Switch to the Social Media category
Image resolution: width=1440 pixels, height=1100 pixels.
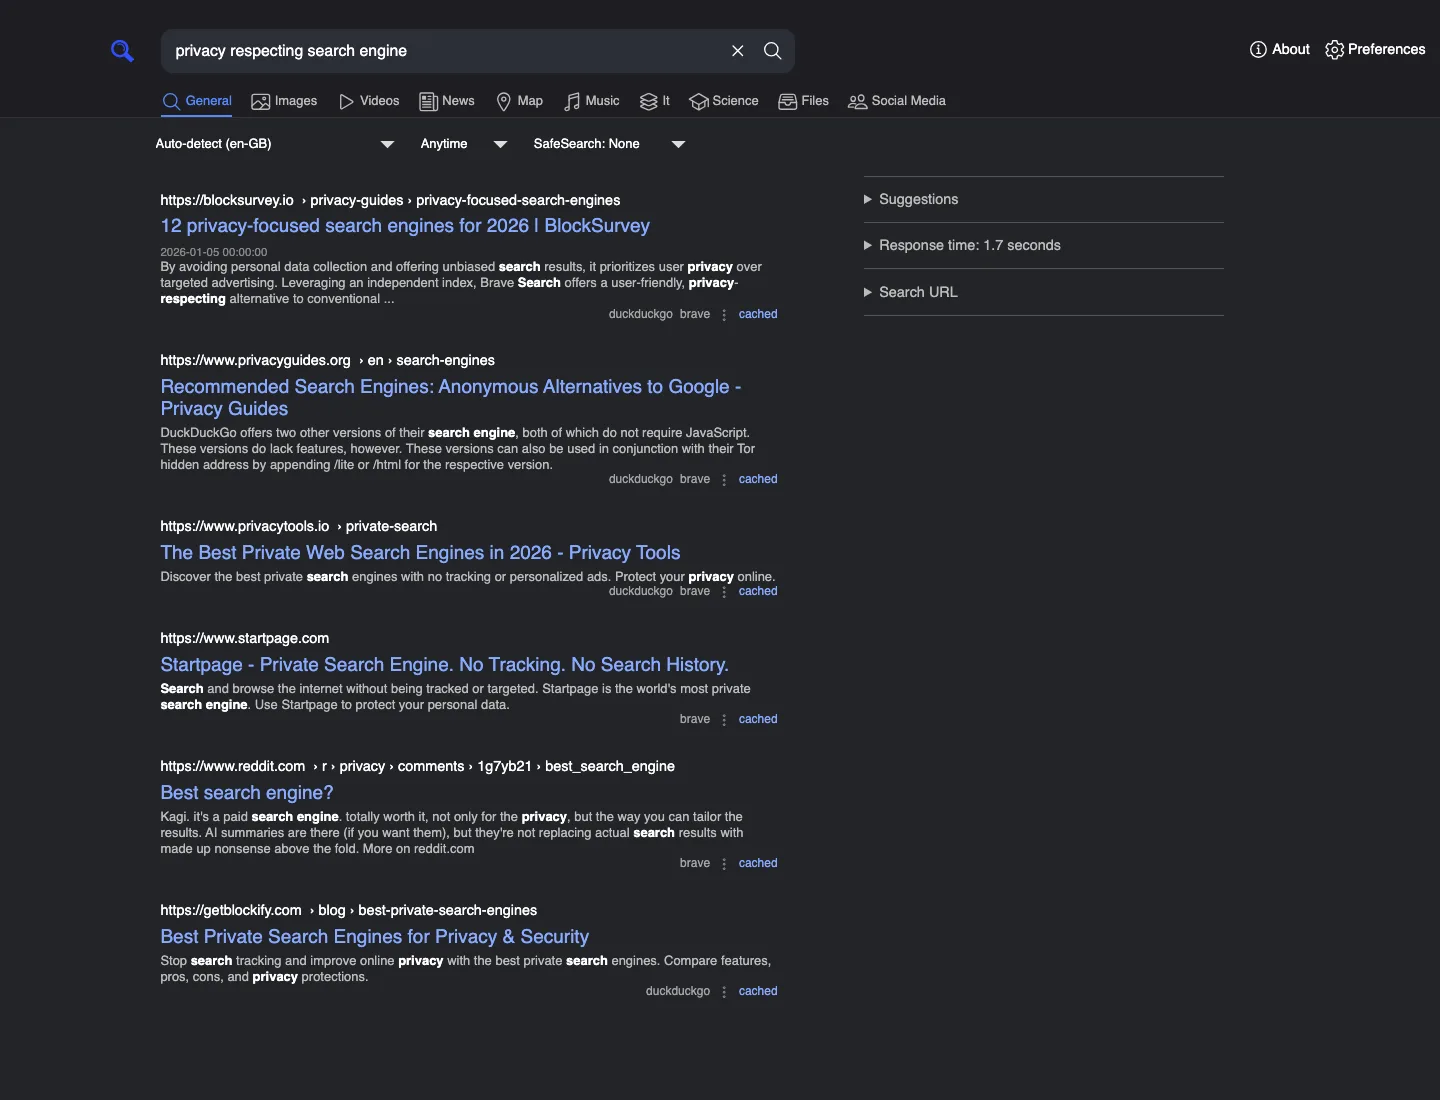[x=897, y=101]
